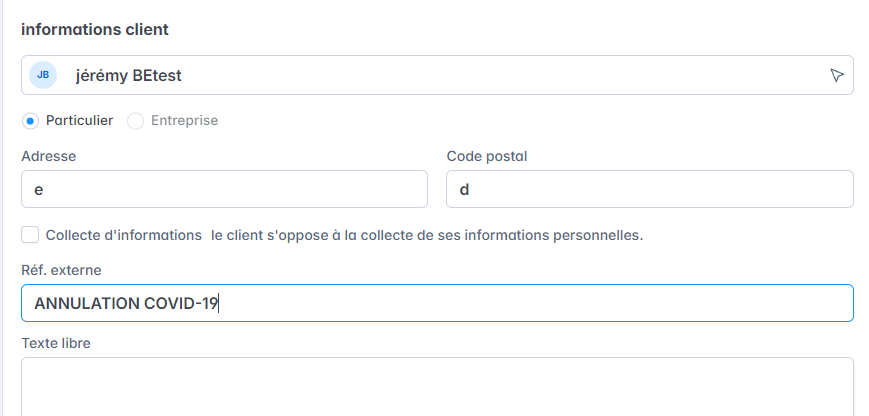Click the vertical bar on the left edge
The width and height of the screenshot is (869, 416).
pyautogui.click(x=2, y=208)
